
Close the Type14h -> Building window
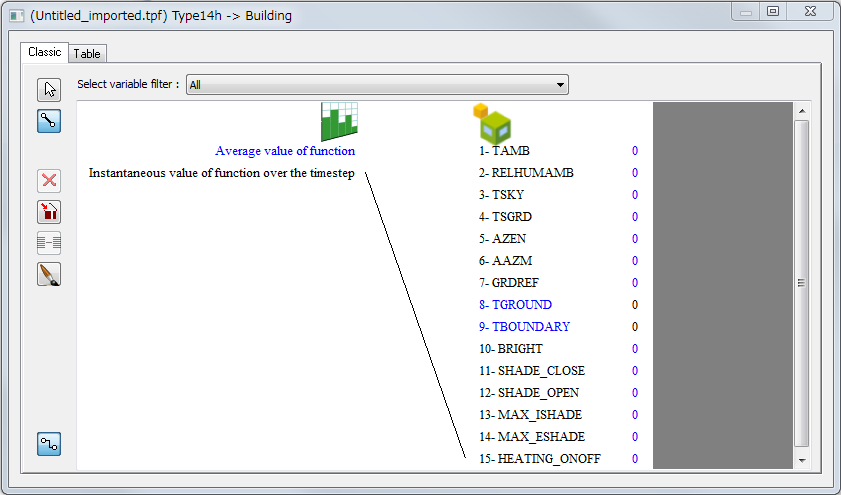click(810, 12)
